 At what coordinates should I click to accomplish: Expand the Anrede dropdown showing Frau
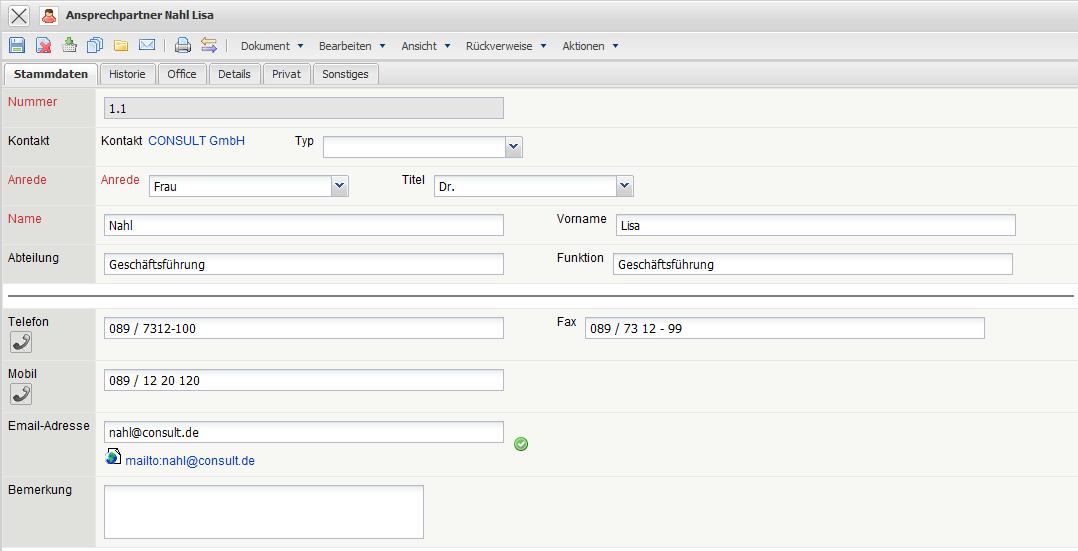pos(339,186)
